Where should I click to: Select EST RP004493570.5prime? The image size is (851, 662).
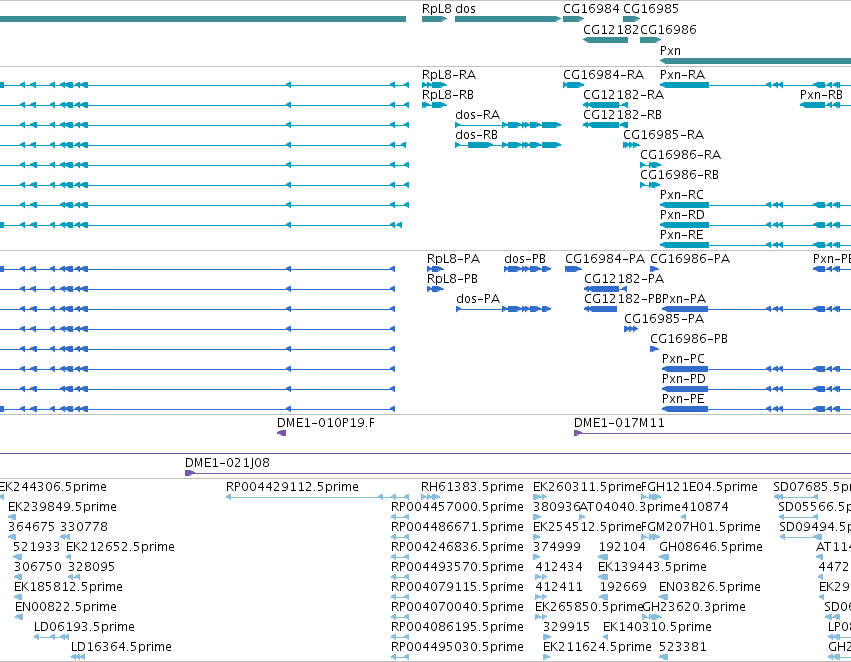tap(457, 568)
